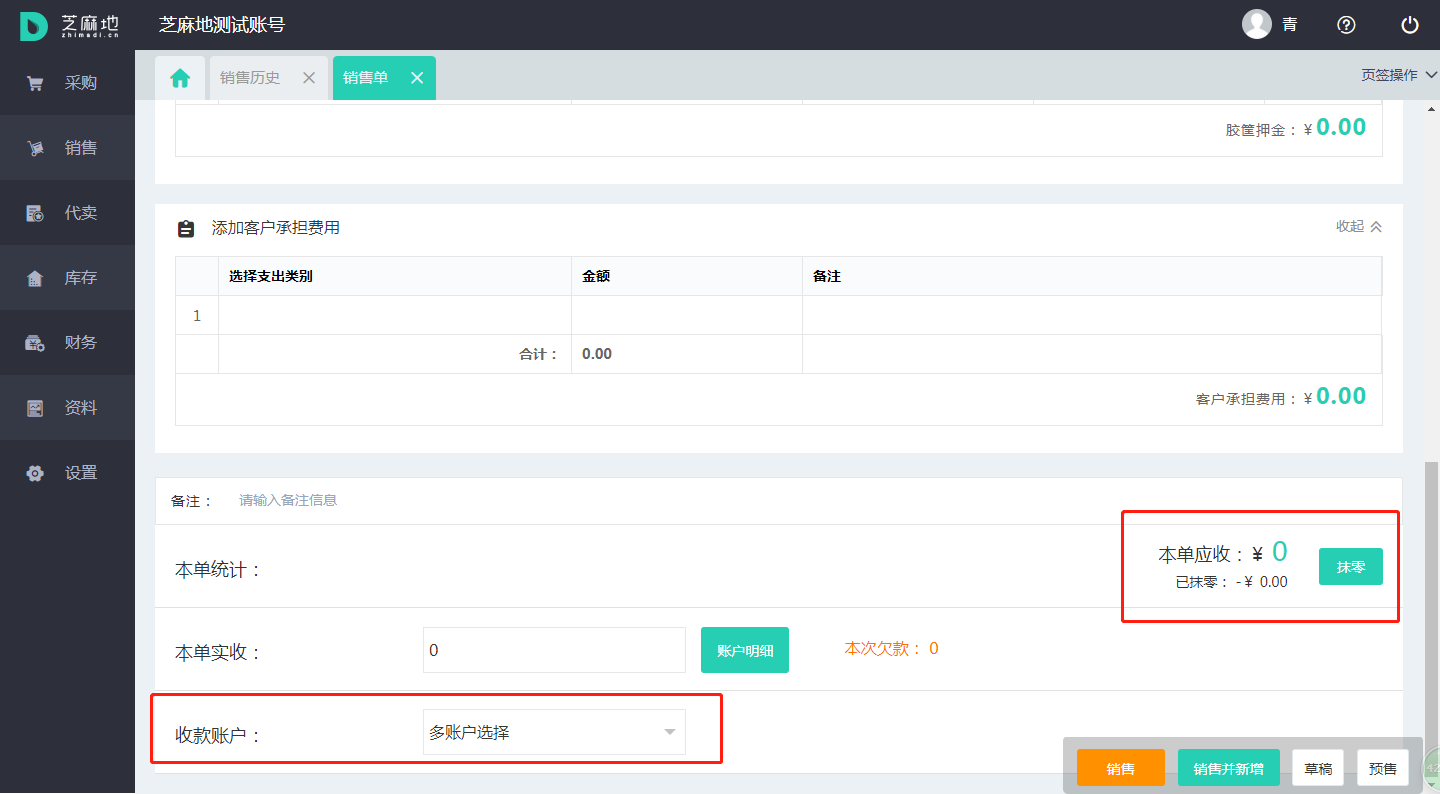Viewport: 1440px width, 794px height.
Task: Open 资料 menu in sidebar
Action: (x=67, y=408)
